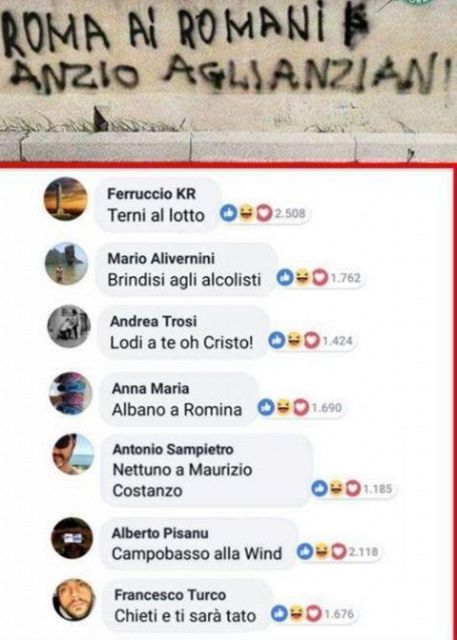Open Mario Alivernini's avatar
This screenshot has width=457, height=640.
click(67, 263)
